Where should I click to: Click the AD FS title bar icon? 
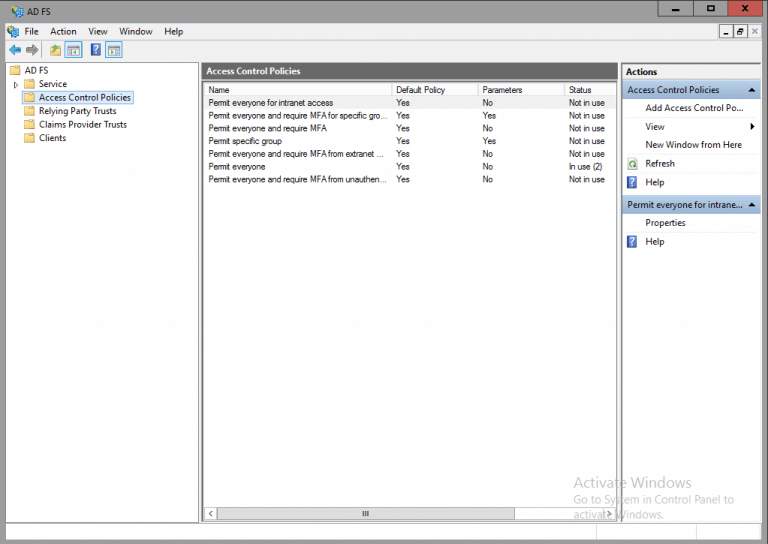click(x=17, y=11)
